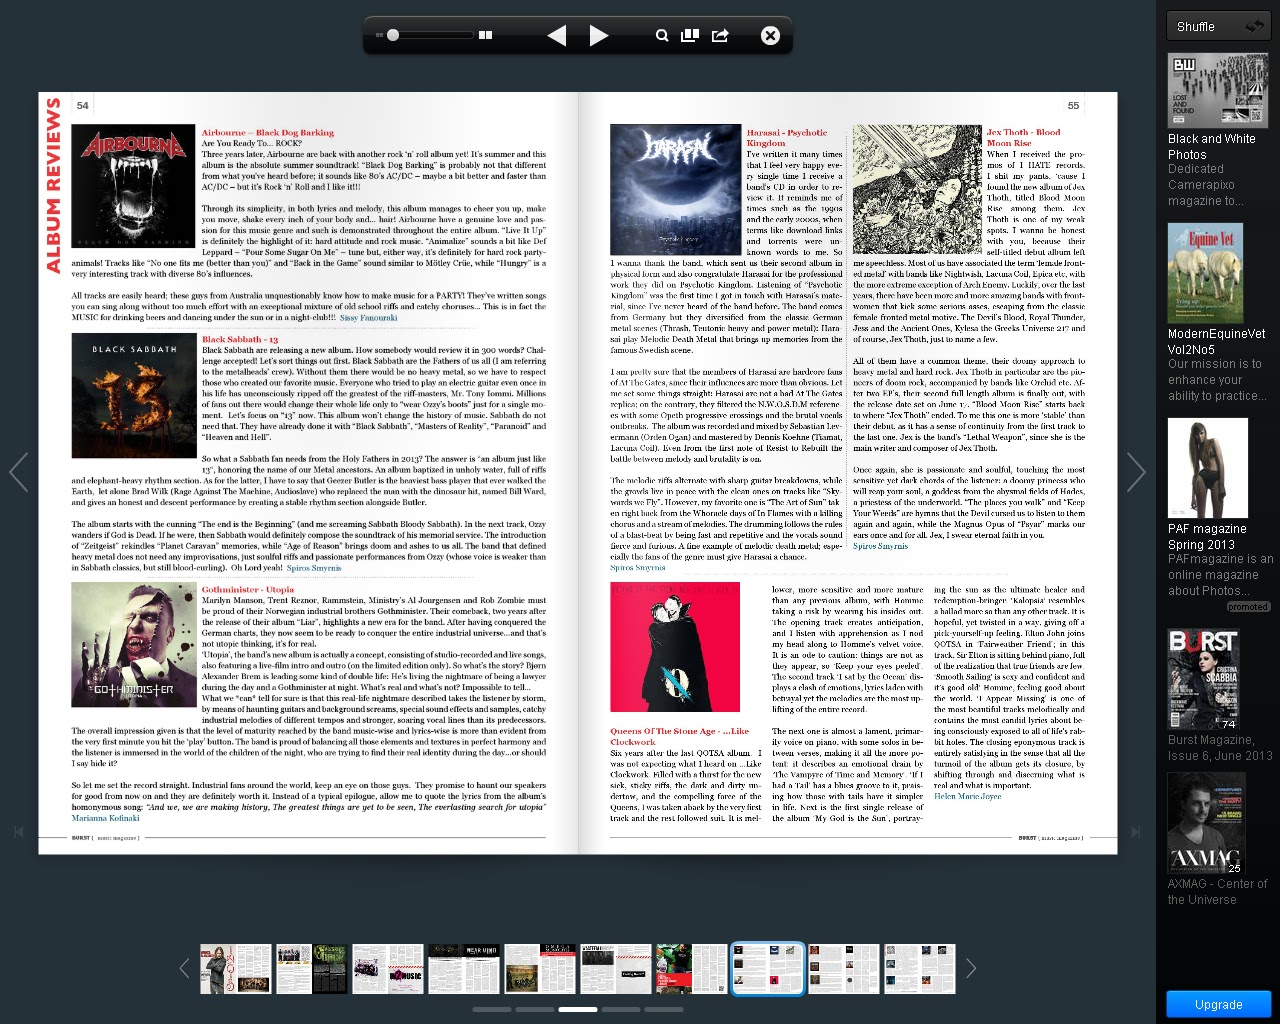
Task: Jump to last page icon at bottom right
Action: pos(1135,831)
